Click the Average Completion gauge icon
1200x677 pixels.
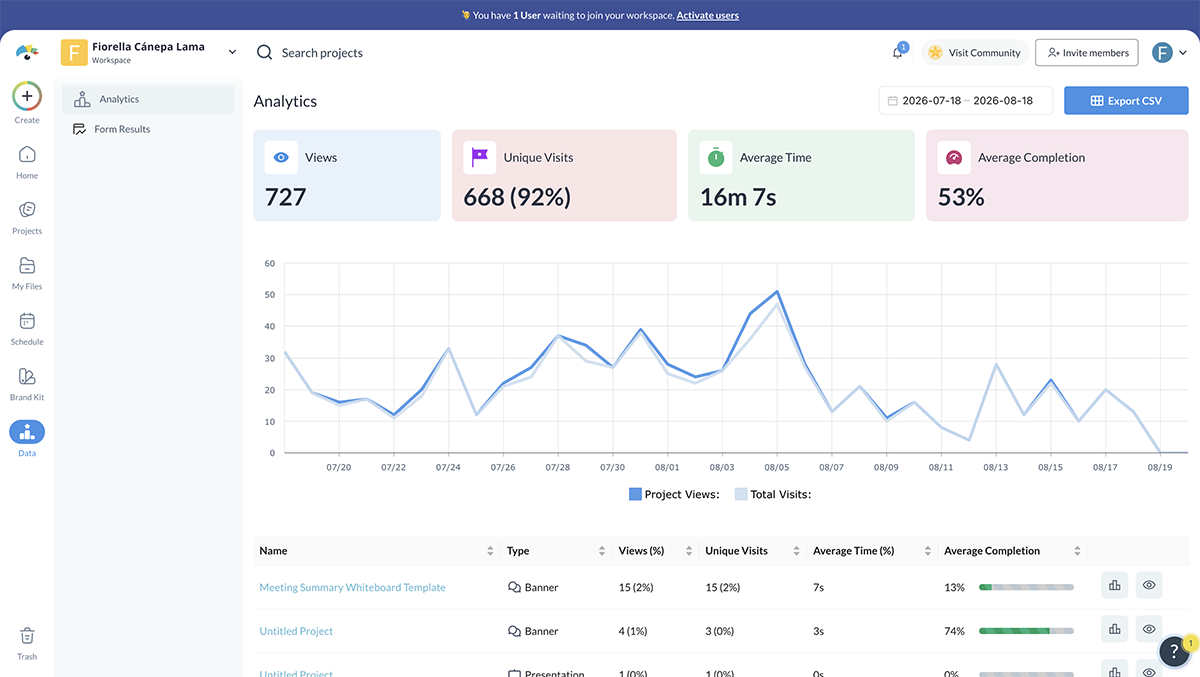pos(954,157)
